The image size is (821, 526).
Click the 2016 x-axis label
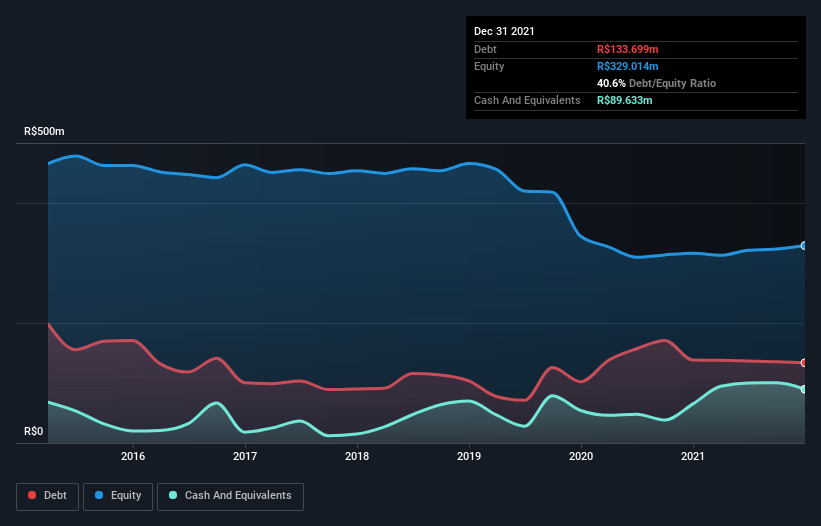pos(133,456)
